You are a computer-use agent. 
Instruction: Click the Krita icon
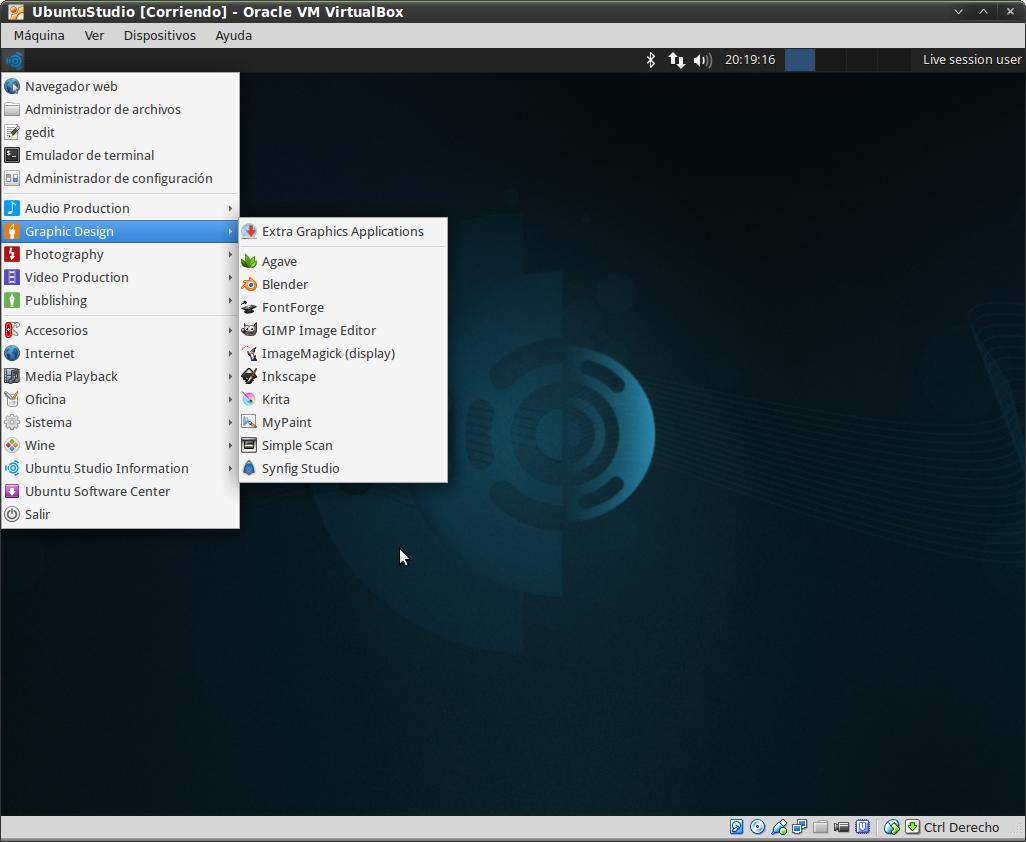[249, 399]
